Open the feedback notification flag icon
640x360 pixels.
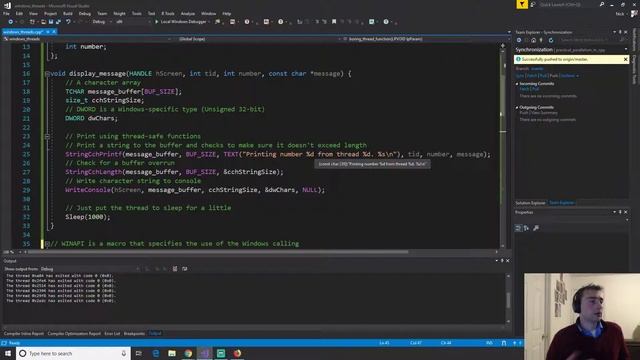522,4
